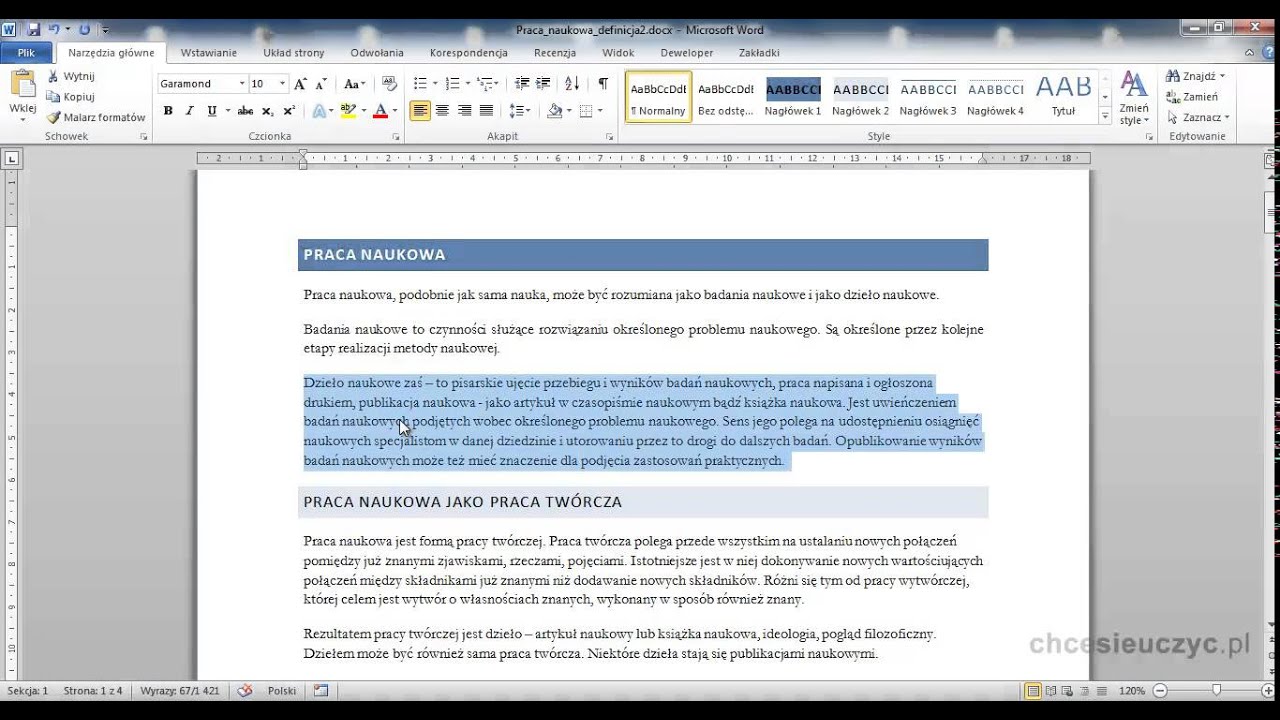Image resolution: width=1280 pixels, height=720 pixels.
Task: Justify the paragraph text
Action: 486,111
